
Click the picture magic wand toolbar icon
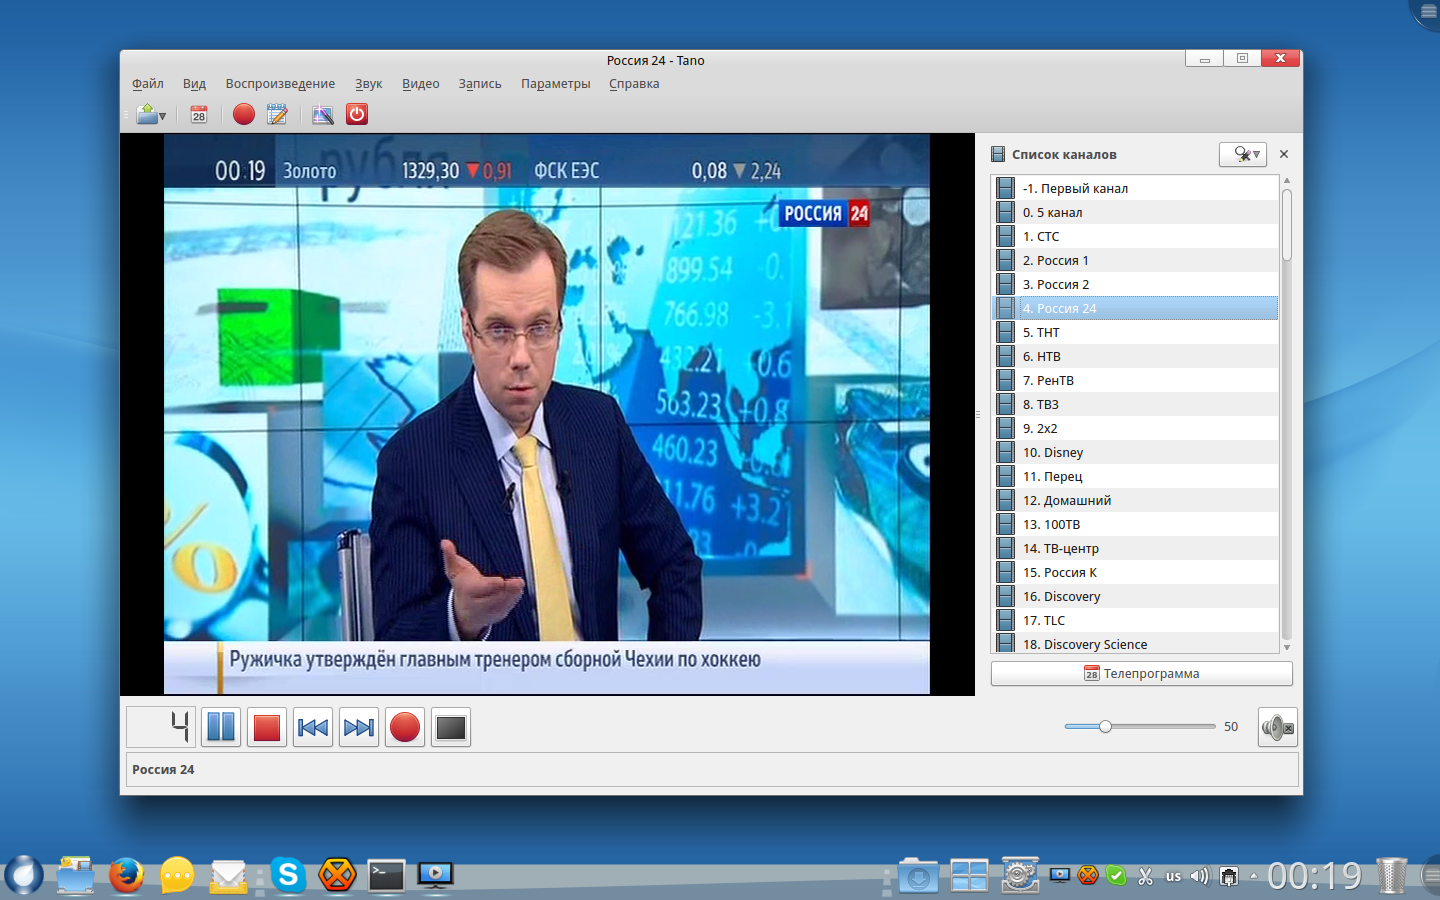[322, 115]
